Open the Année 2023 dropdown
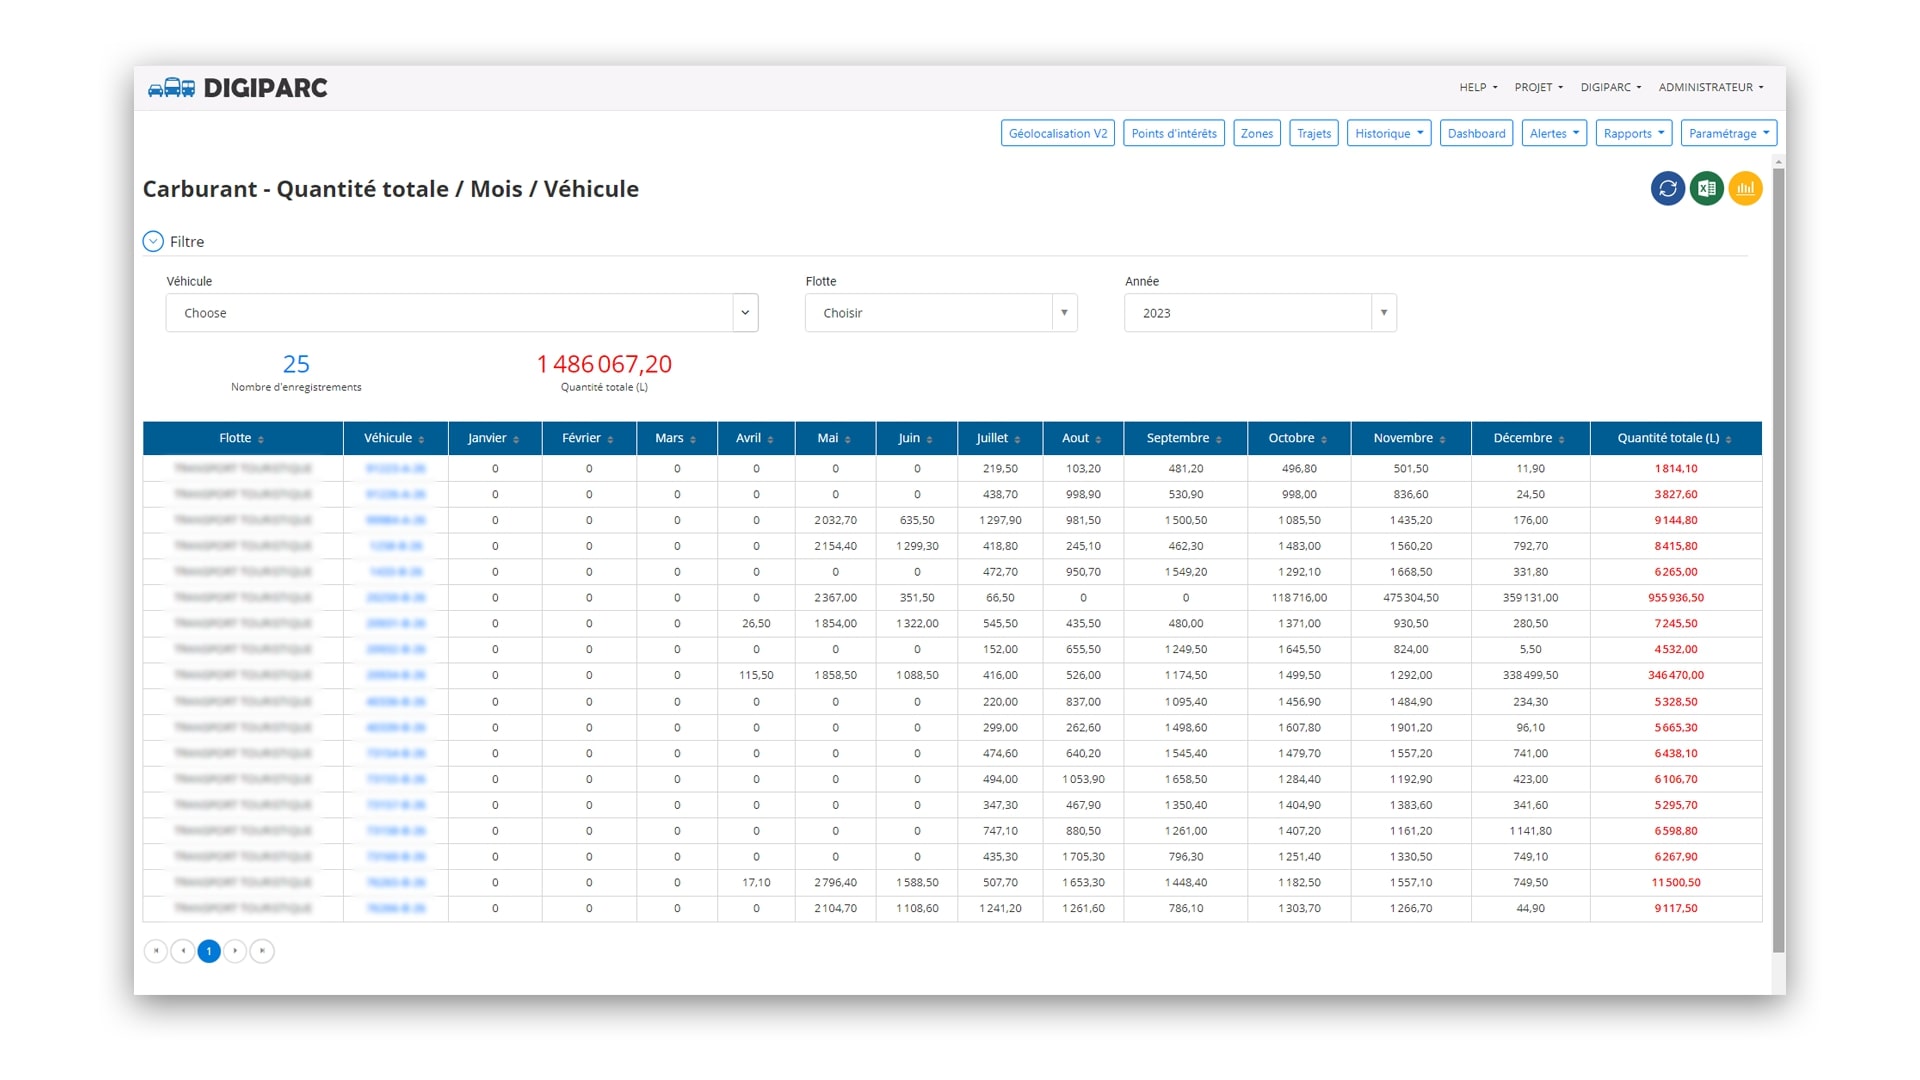 click(1259, 313)
